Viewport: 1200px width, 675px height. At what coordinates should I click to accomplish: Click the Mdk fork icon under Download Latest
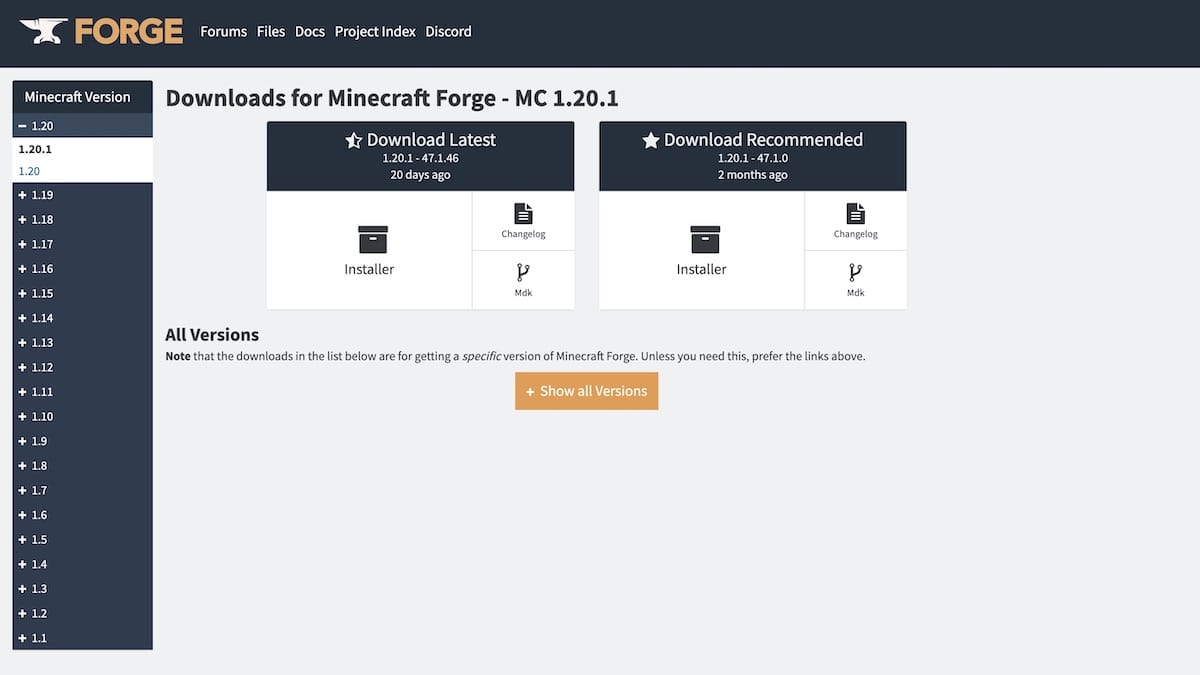[x=523, y=272]
